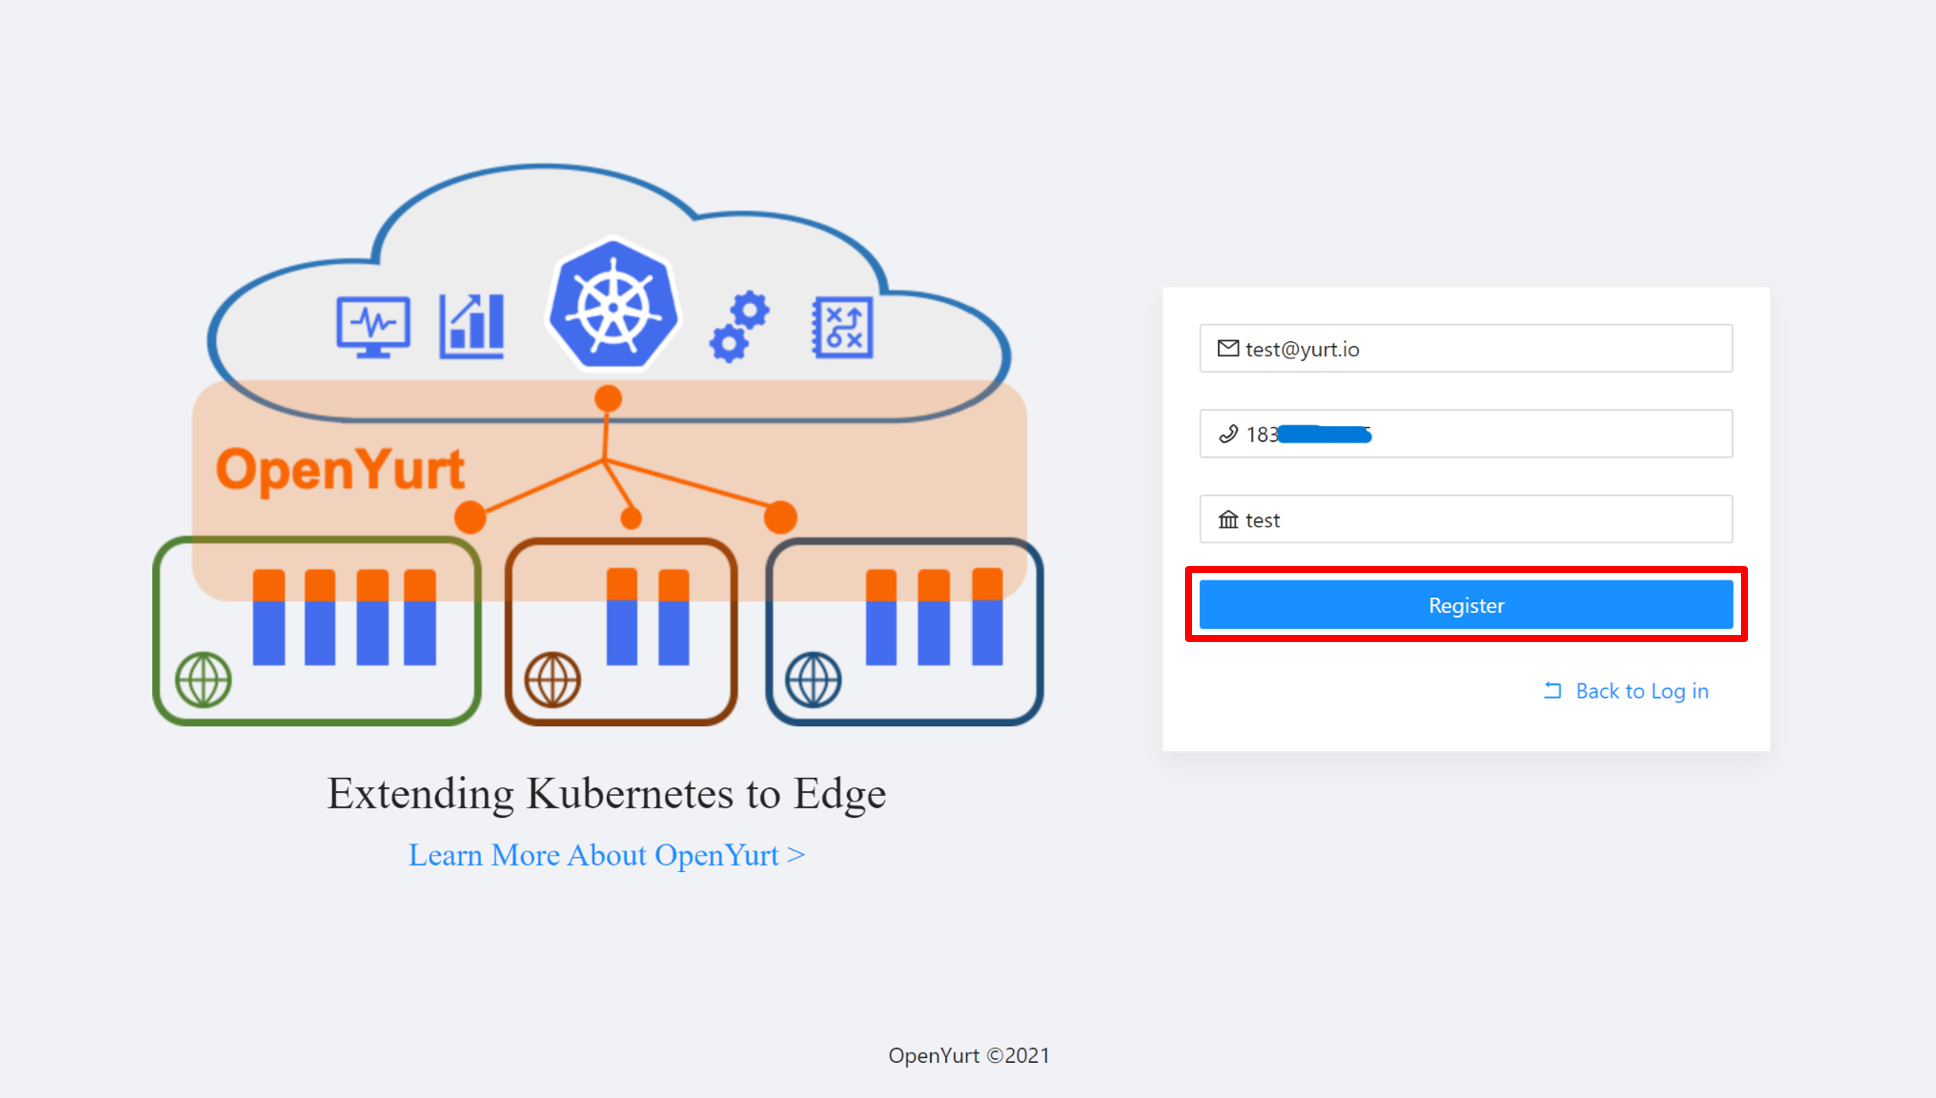Click the dark blue globe icon in right edge box
Image resolution: width=1936 pixels, height=1098 pixels.
pos(813,680)
